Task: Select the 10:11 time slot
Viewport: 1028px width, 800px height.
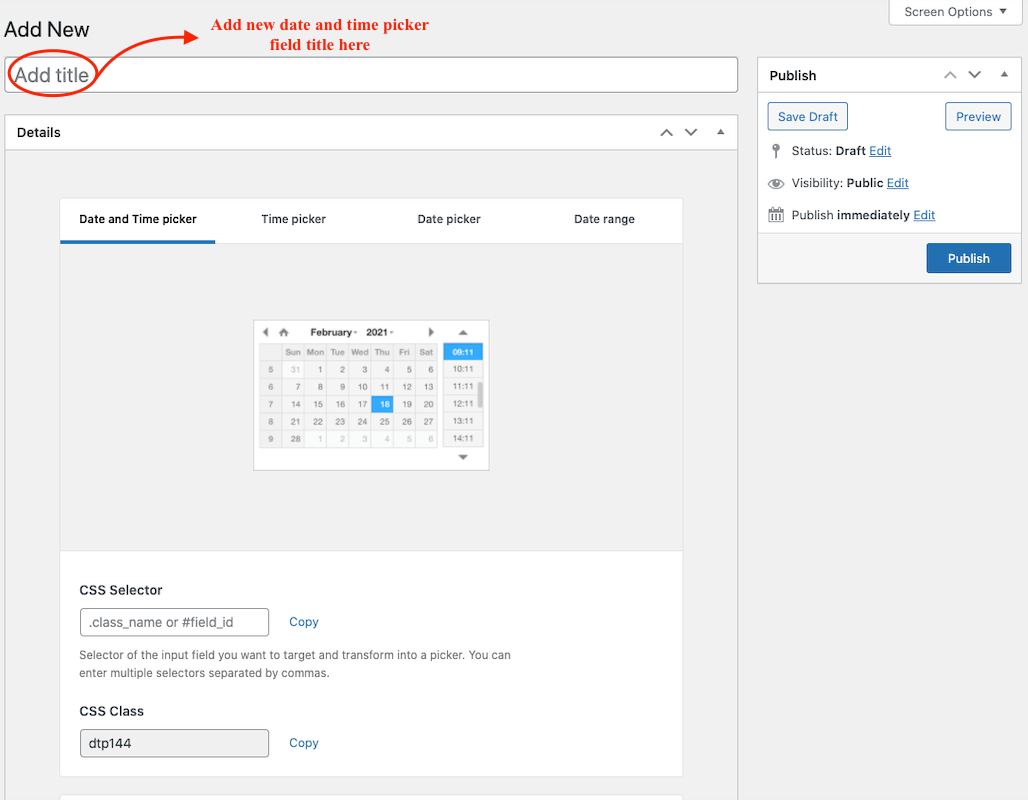Action: [463, 369]
